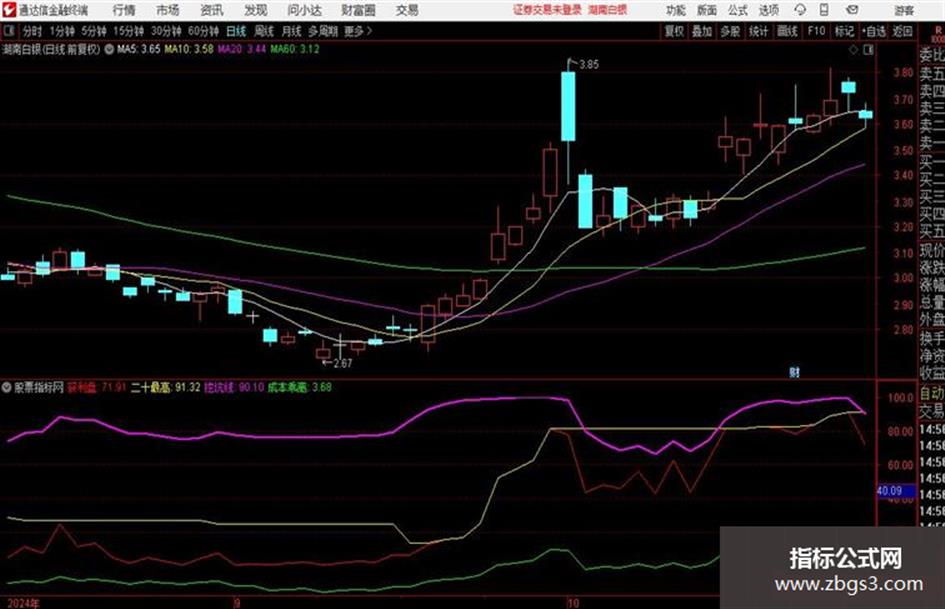Click the 2024年 date axis label
Screen dimensions: 945x609
click(23, 603)
